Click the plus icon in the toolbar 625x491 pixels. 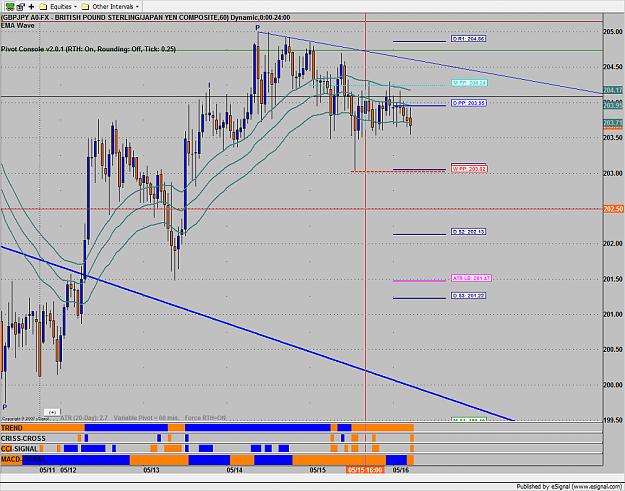[31, 7]
